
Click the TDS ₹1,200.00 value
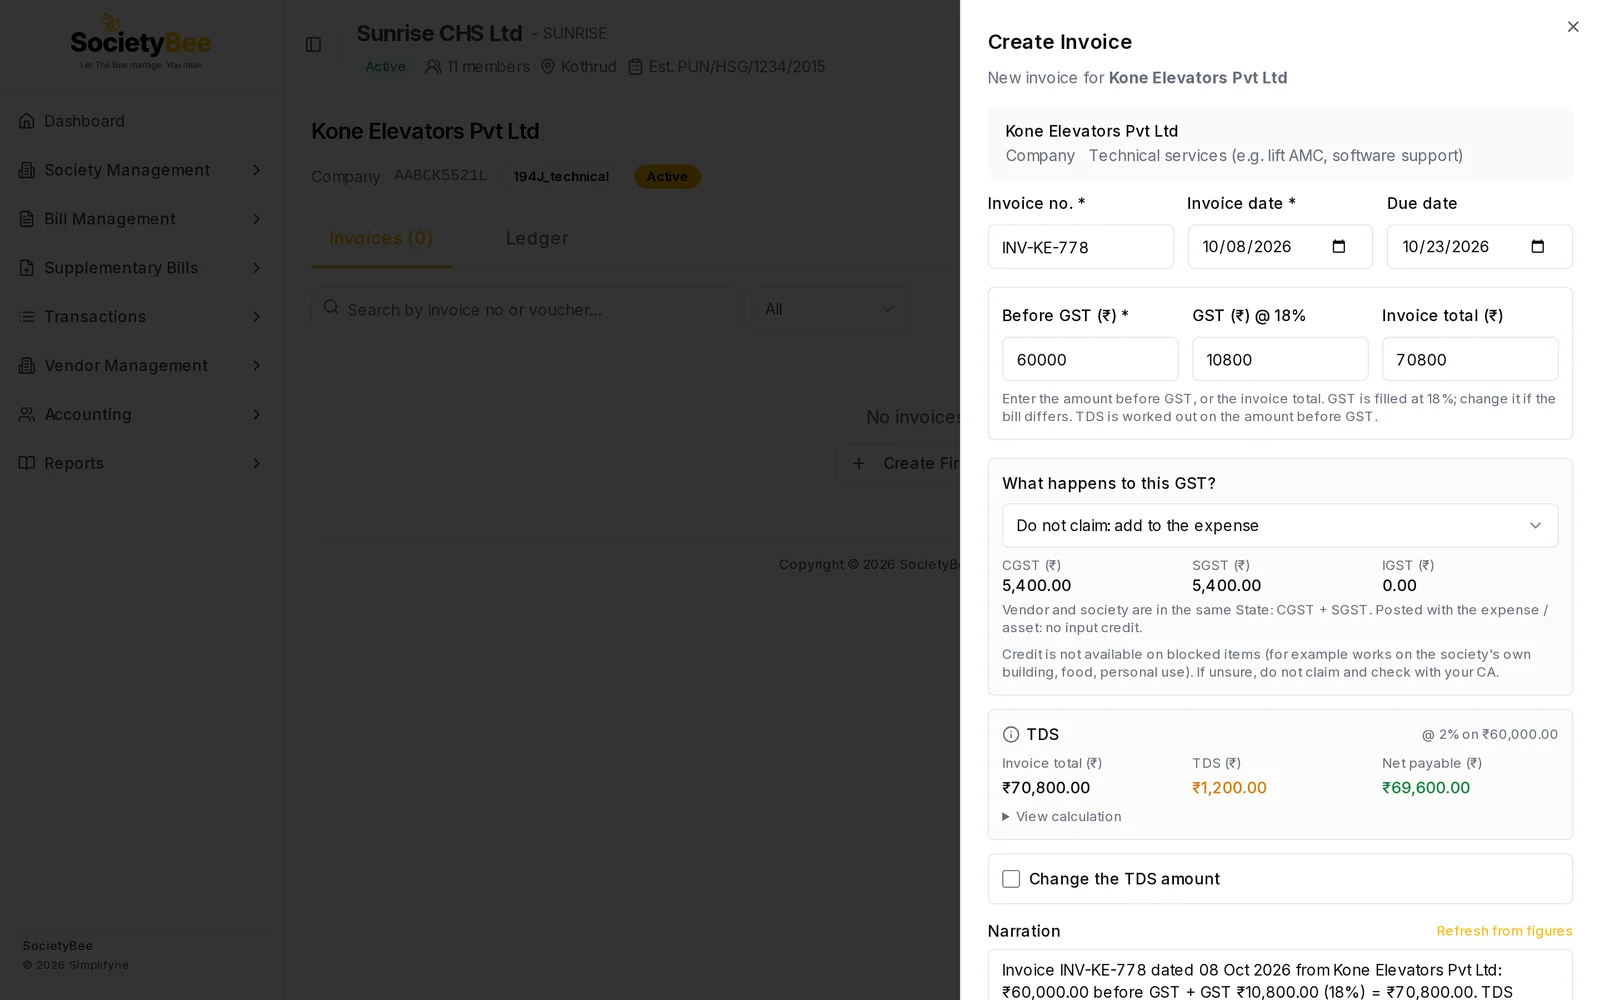[1229, 788]
